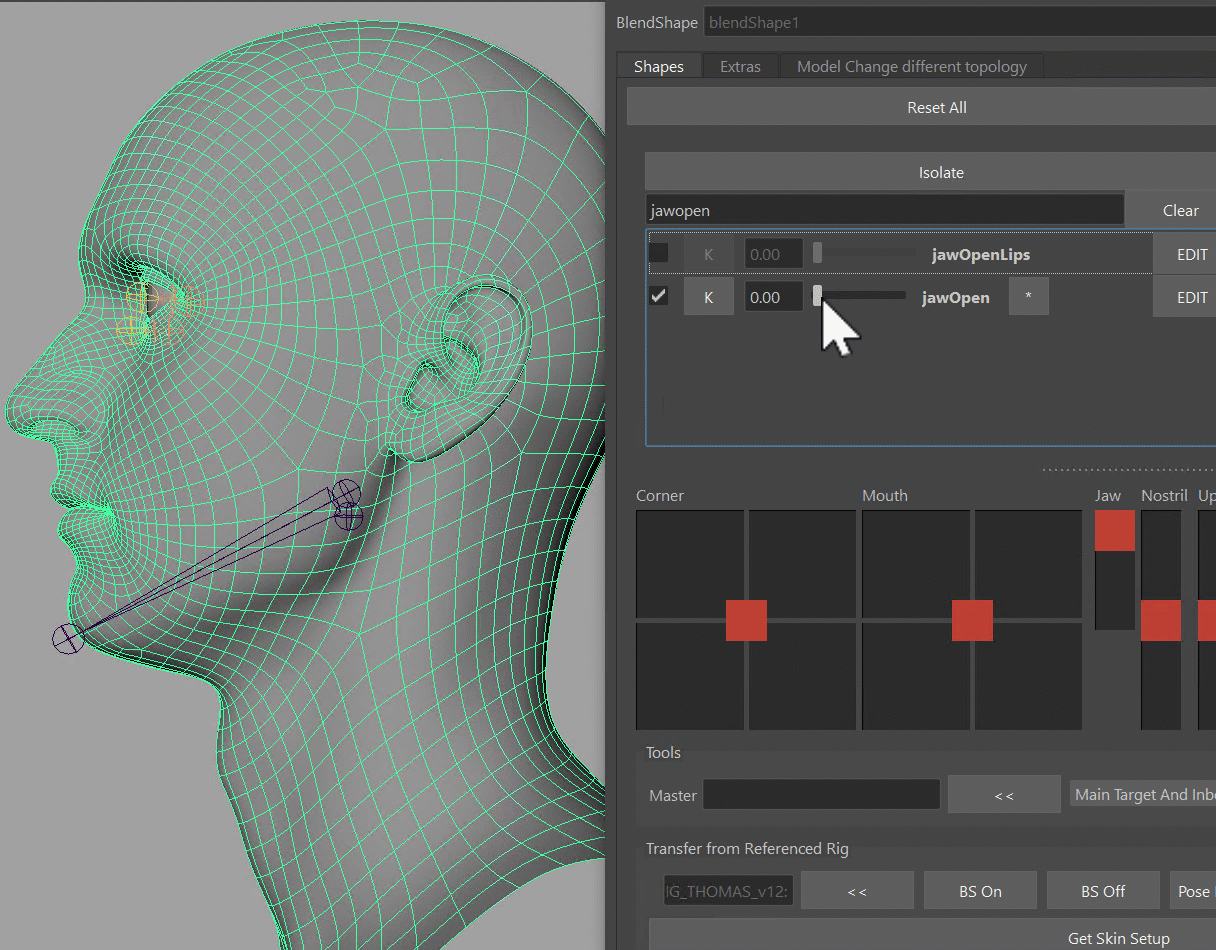Switch to the Shapes tab

point(659,66)
